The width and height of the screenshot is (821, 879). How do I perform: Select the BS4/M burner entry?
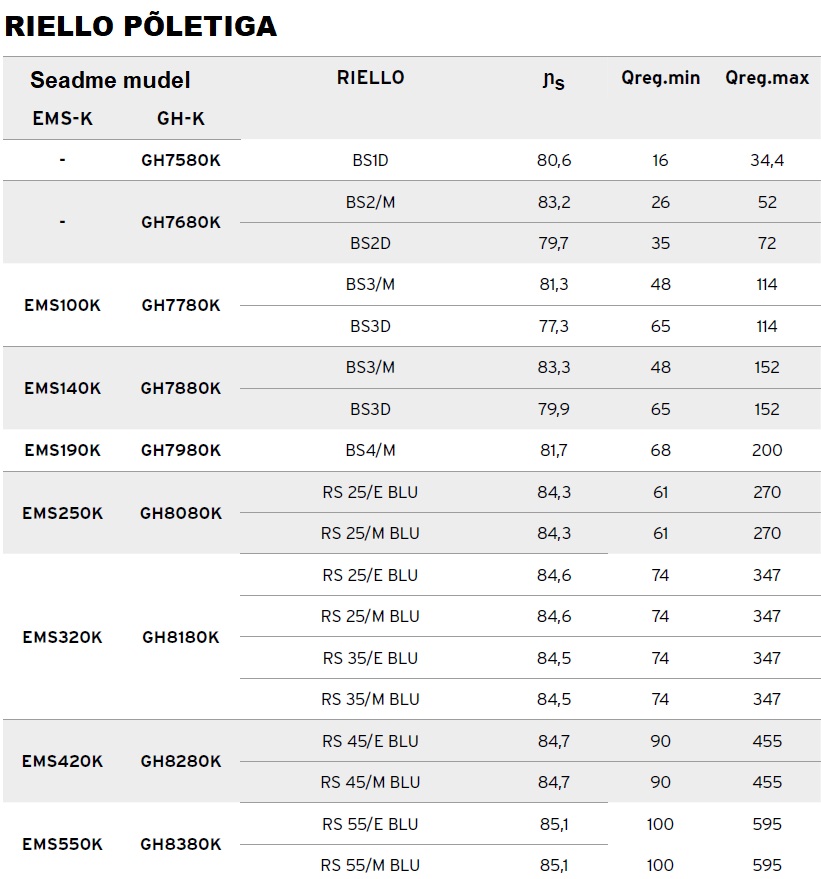point(370,450)
